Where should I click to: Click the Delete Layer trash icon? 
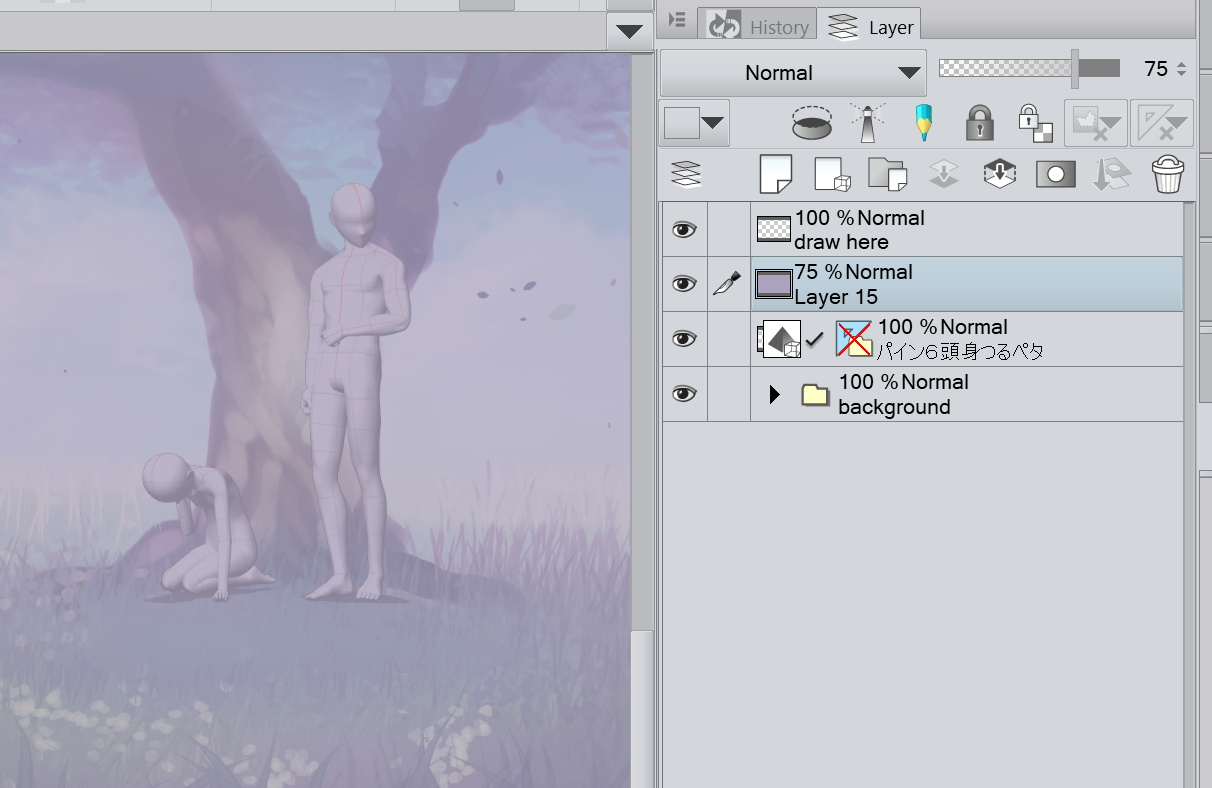[x=1168, y=174]
